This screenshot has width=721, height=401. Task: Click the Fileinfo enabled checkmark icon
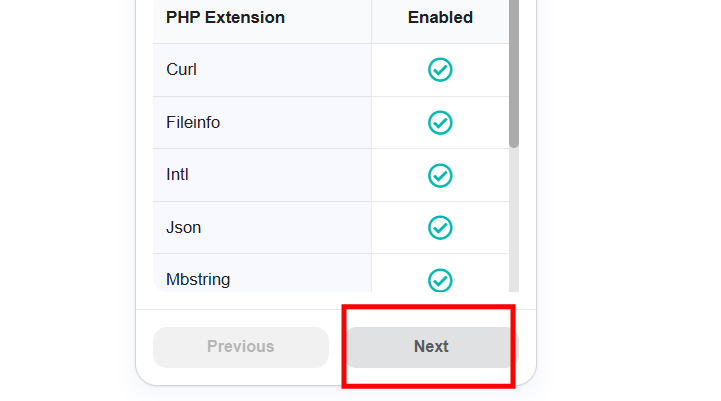pos(440,123)
